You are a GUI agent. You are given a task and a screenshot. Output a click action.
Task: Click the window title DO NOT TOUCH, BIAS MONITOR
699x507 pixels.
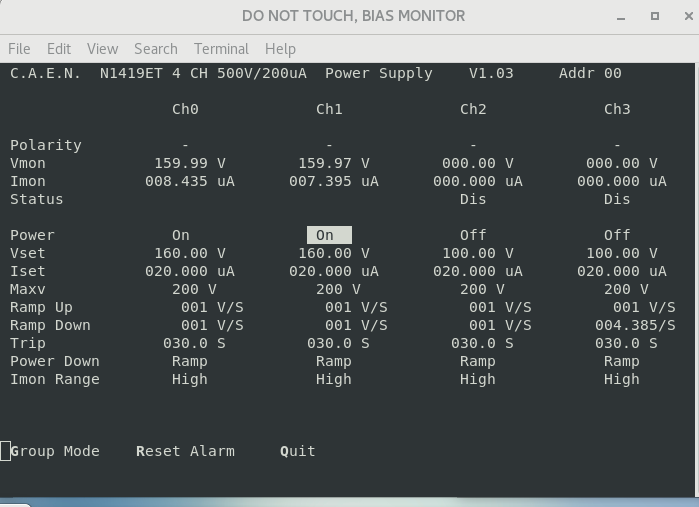click(x=354, y=16)
